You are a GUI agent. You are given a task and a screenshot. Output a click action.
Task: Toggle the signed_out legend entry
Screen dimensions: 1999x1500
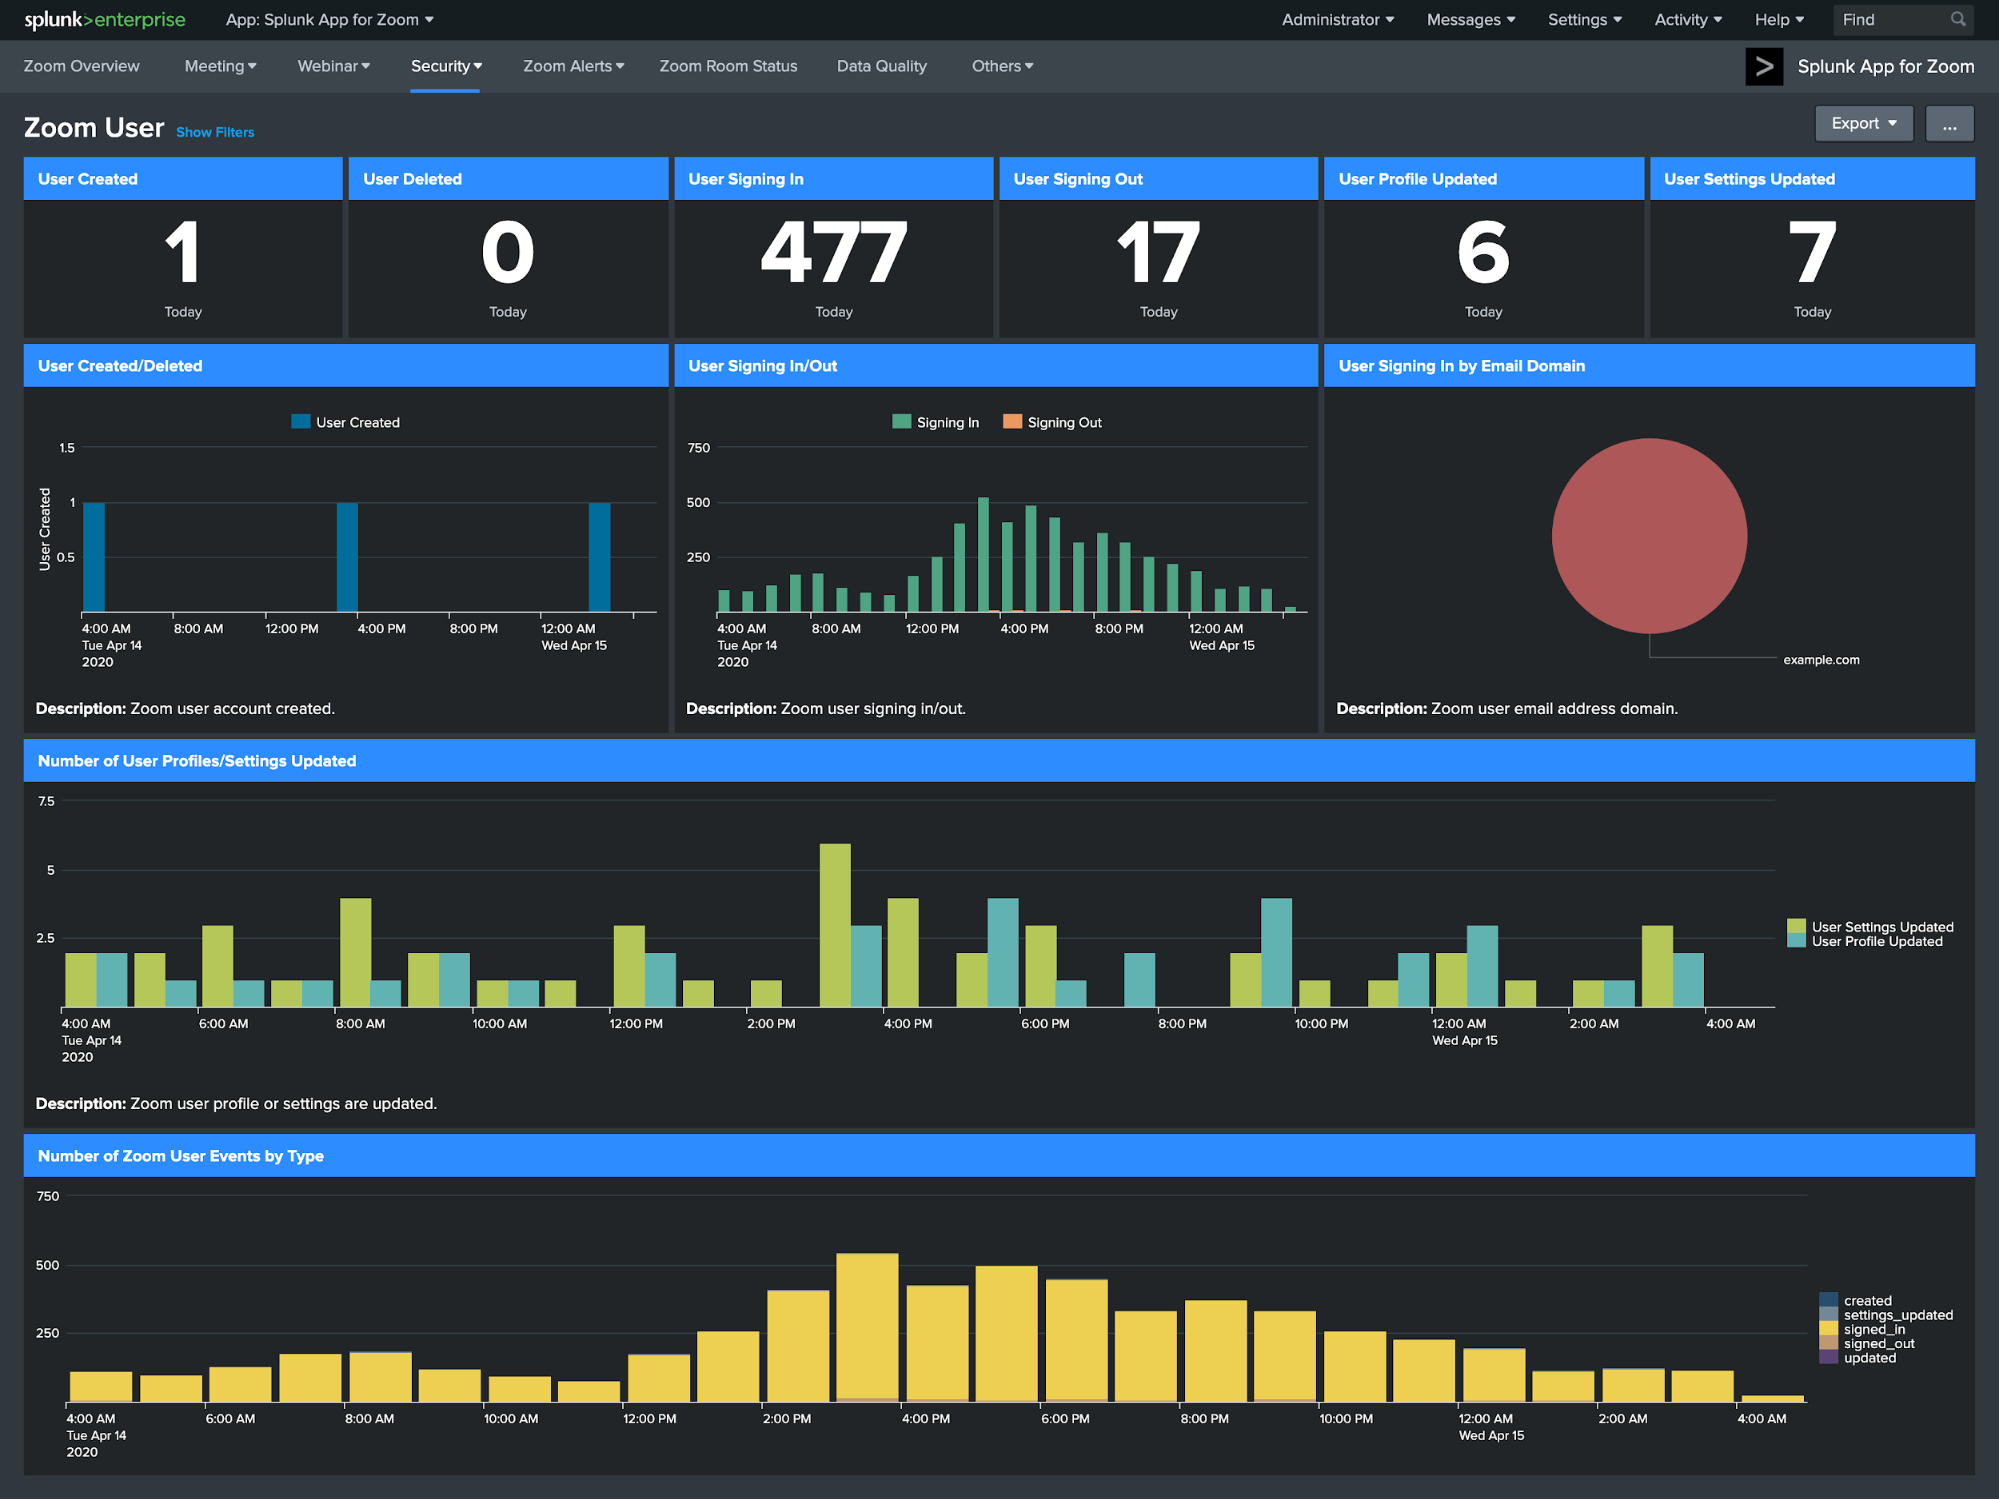tap(1867, 1343)
